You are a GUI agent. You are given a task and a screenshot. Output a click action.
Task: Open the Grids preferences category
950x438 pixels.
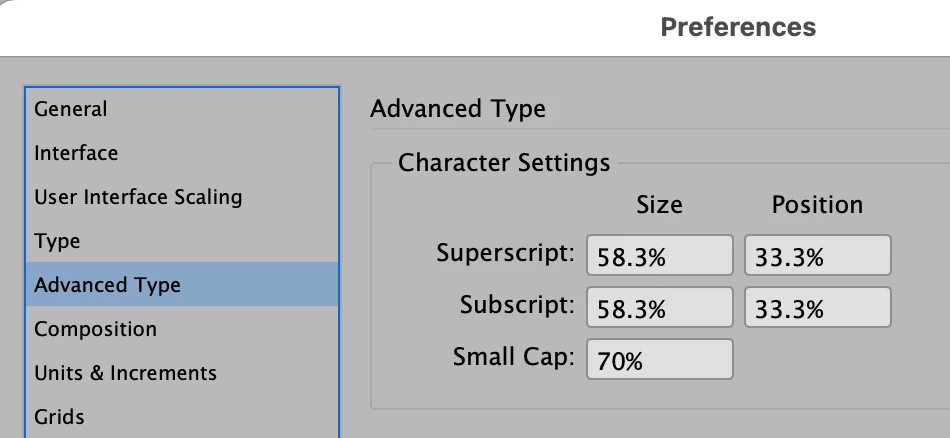coord(182,417)
